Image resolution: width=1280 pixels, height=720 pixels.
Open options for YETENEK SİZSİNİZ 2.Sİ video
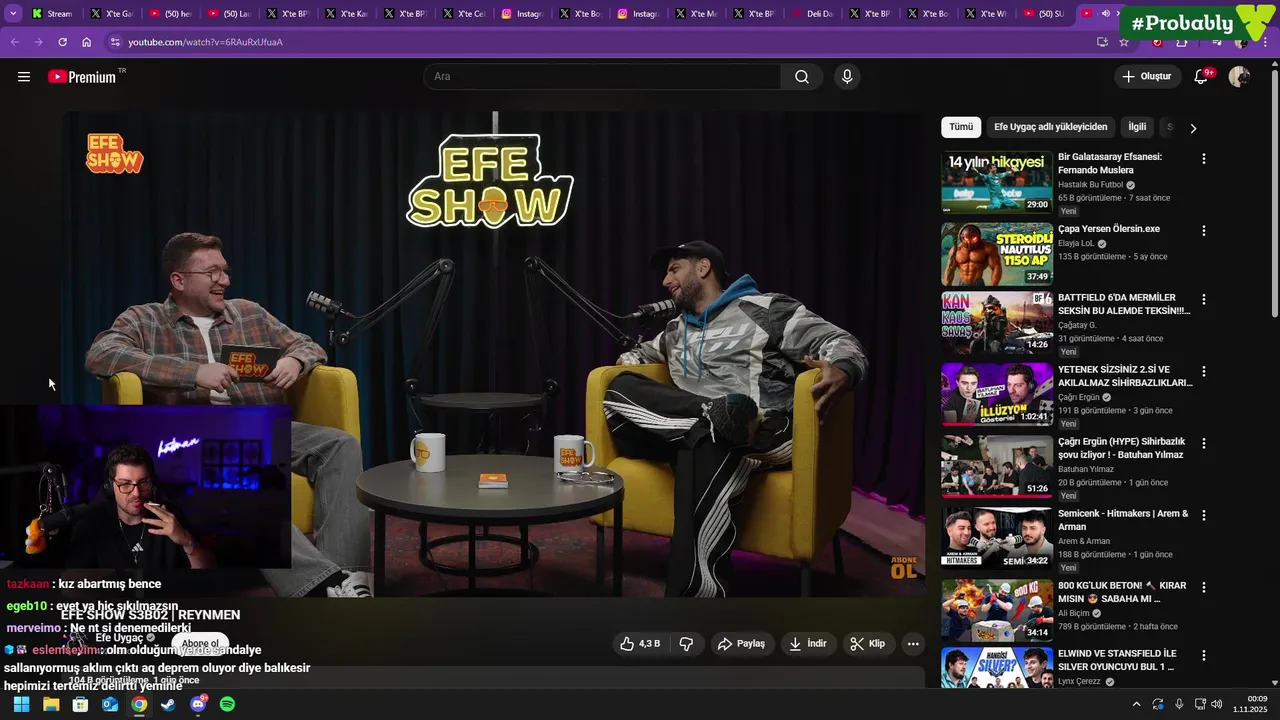(x=1204, y=371)
